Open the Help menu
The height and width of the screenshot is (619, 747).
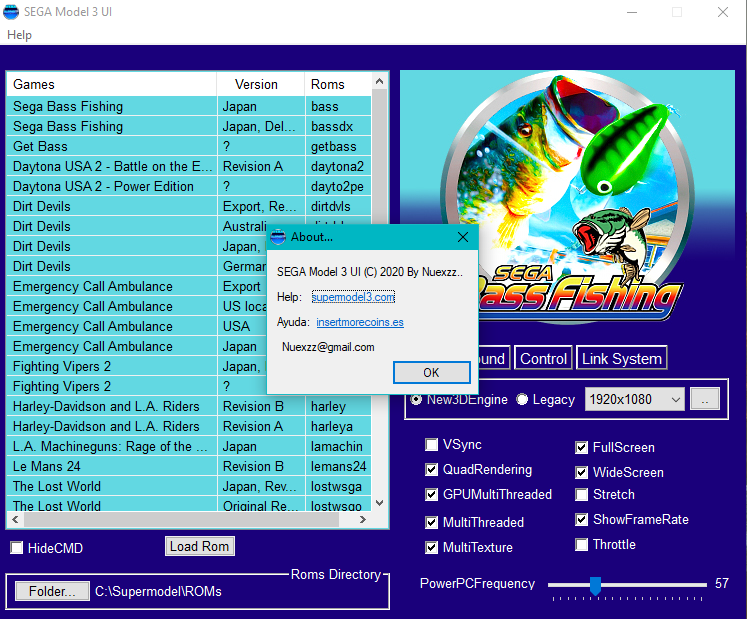point(20,35)
